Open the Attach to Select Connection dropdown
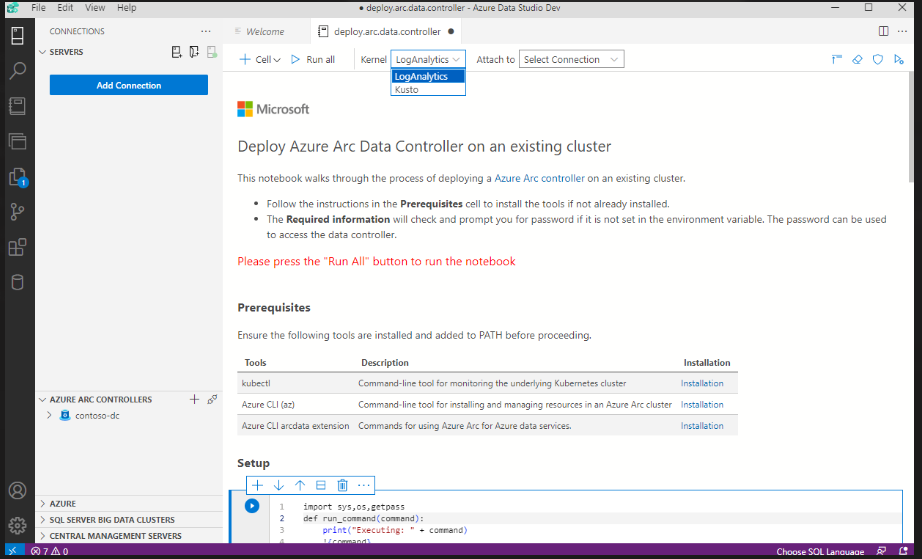Viewport: 922px width, 559px height. click(x=571, y=59)
